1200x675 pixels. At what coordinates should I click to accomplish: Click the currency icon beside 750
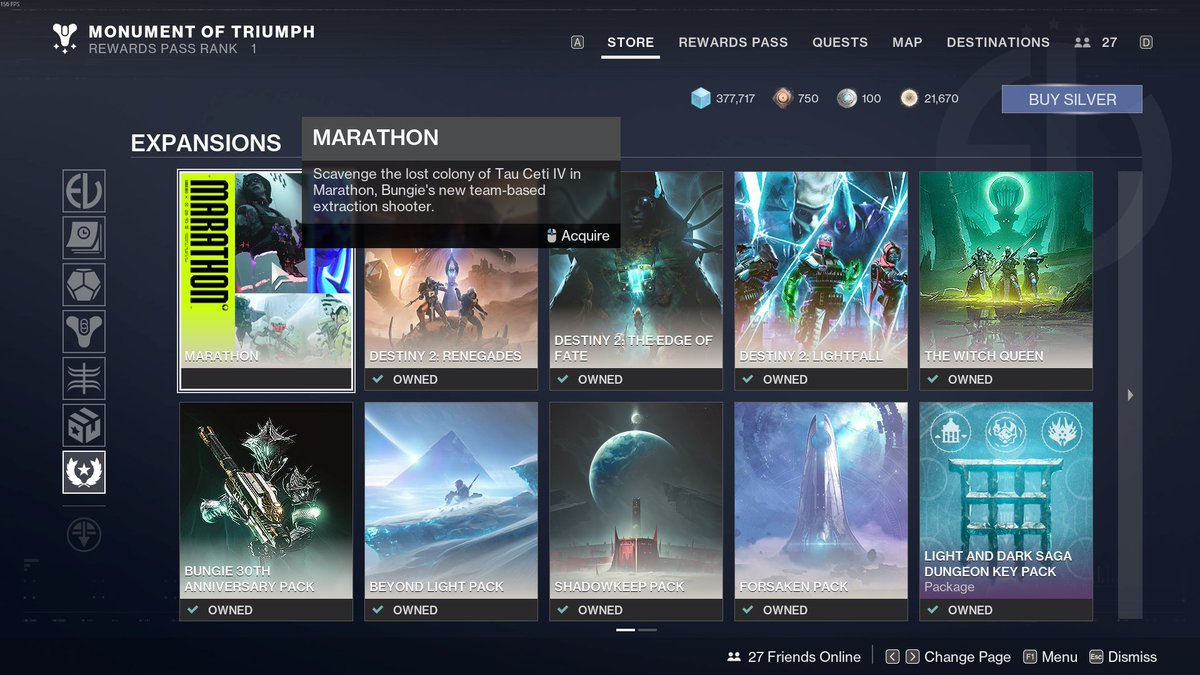(x=782, y=98)
